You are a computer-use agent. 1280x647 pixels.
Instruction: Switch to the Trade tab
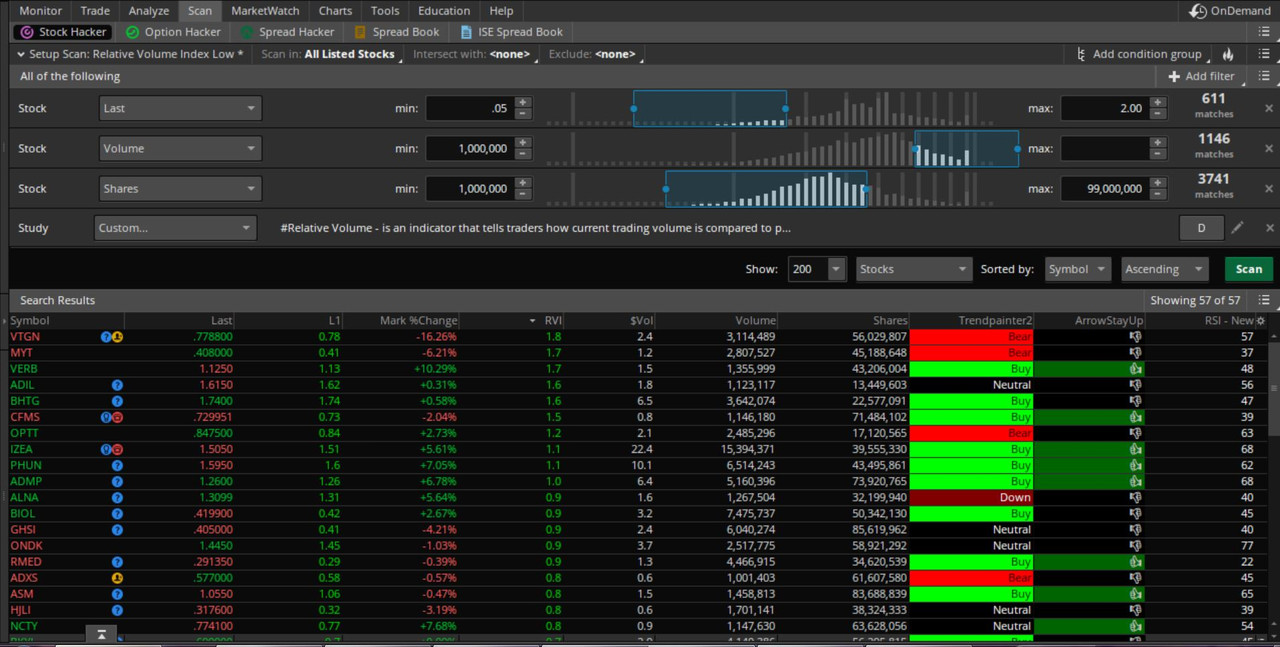tap(95, 11)
